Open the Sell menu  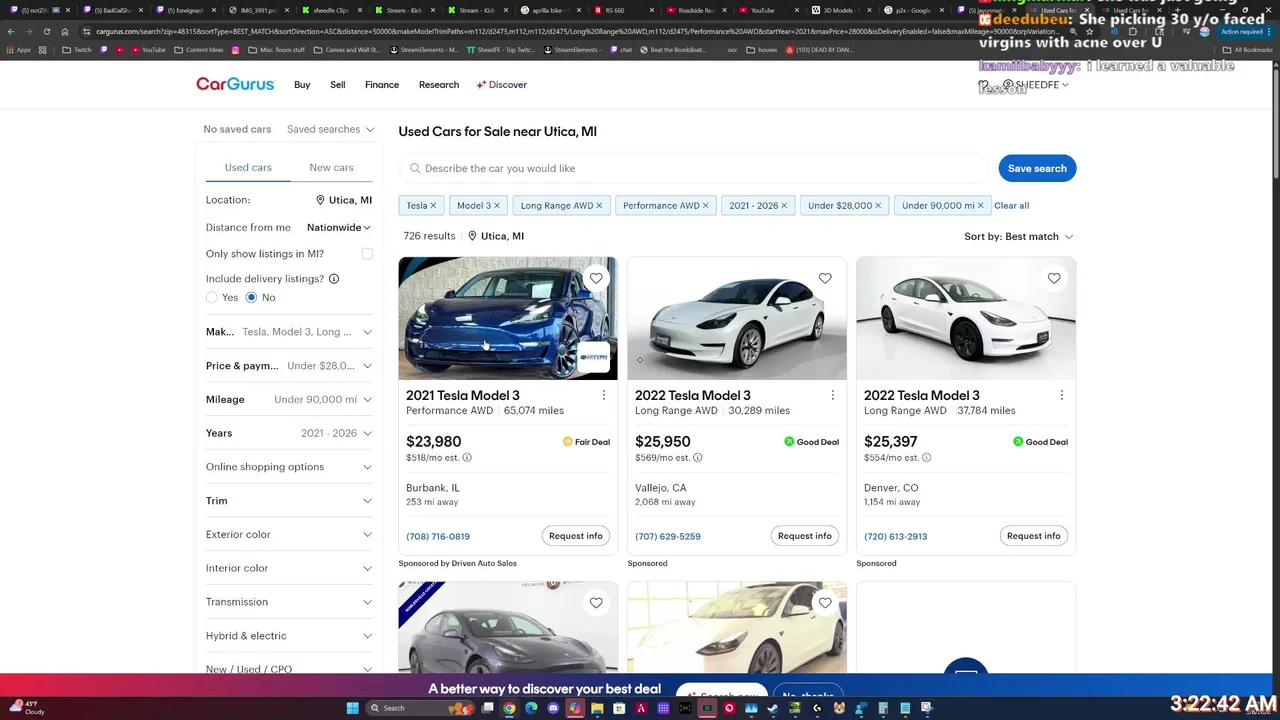click(338, 85)
